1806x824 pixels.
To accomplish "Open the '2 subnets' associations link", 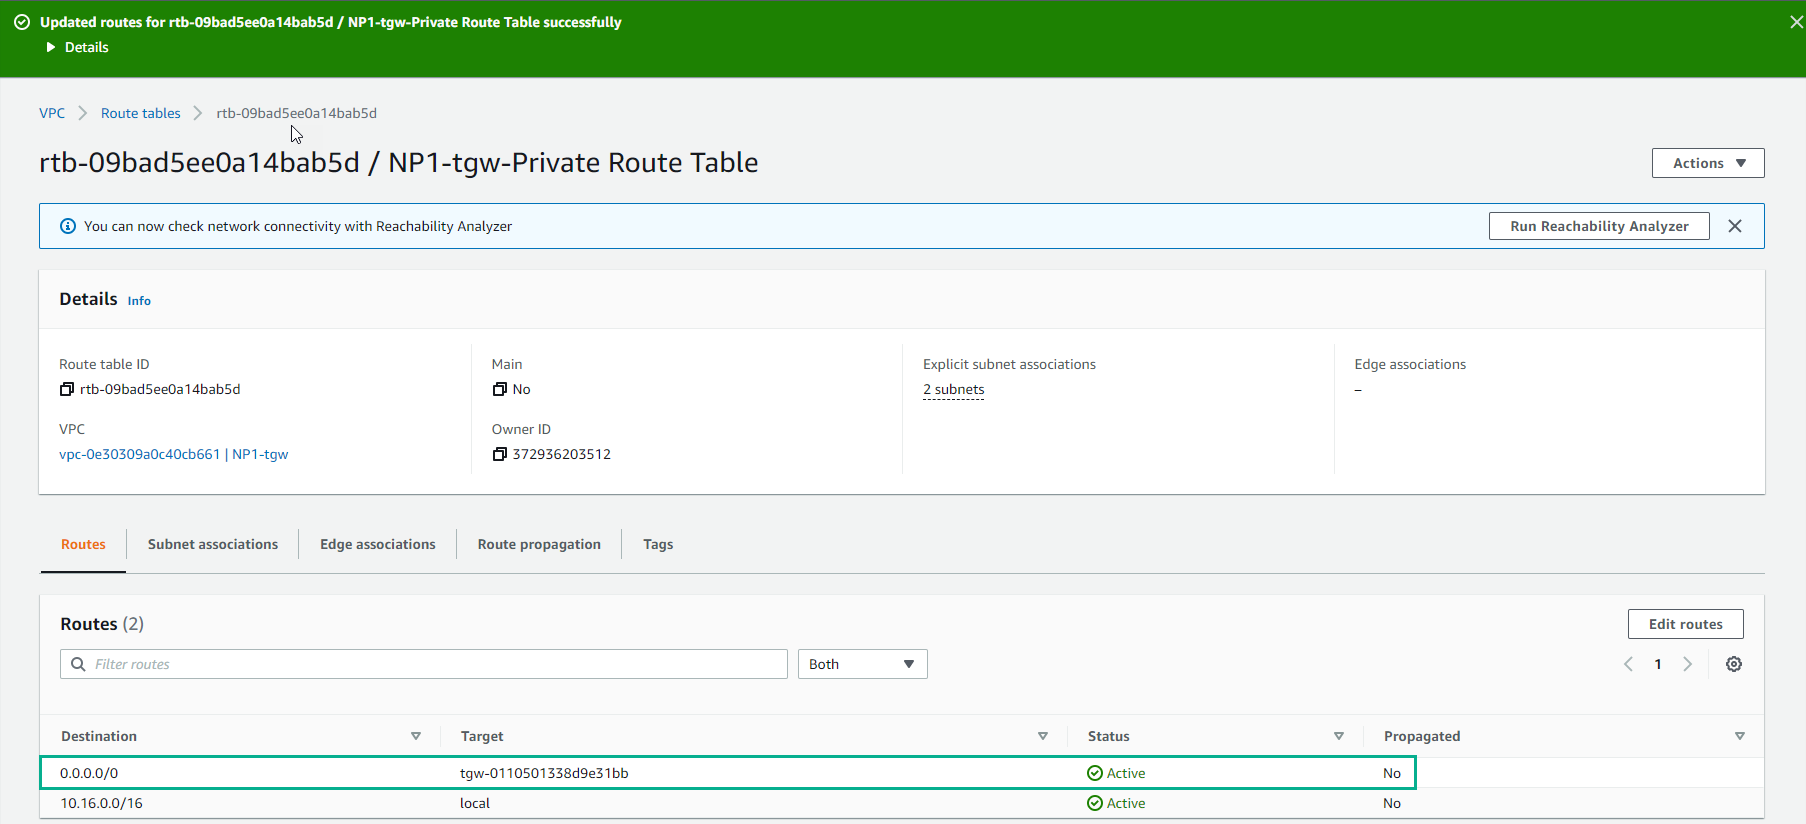I will pyautogui.click(x=953, y=389).
